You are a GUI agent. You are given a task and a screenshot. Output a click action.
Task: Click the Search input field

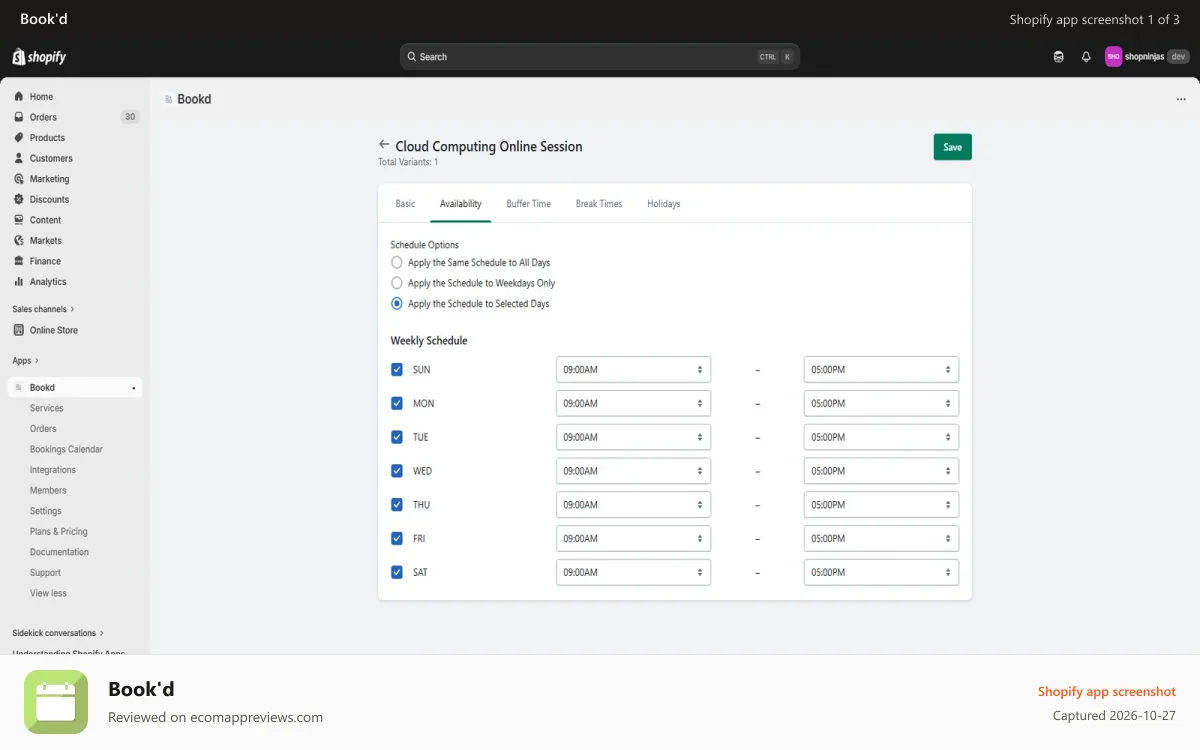[x=600, y=57]
